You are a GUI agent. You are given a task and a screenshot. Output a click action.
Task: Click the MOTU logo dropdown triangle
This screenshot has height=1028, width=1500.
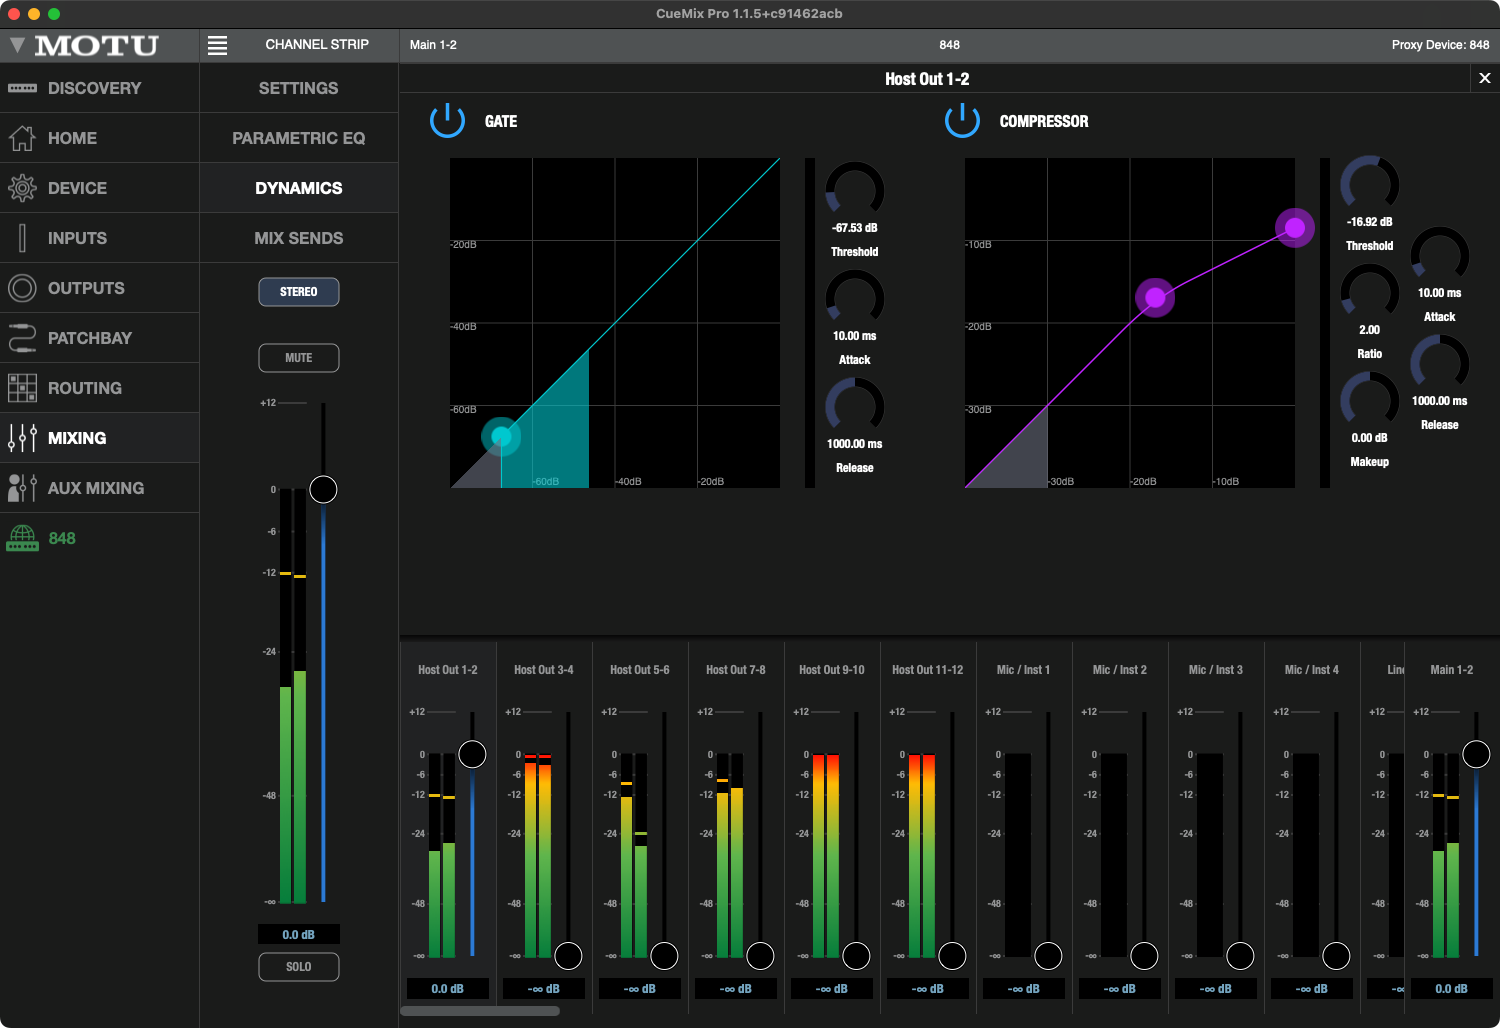pyautogui.click(x=17, y=45)
